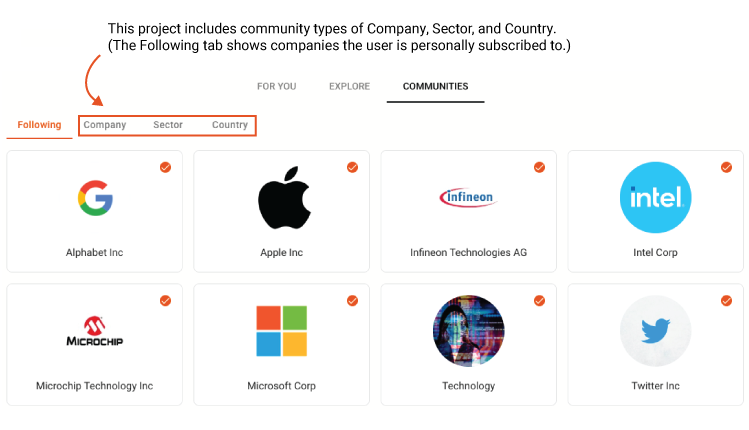This screenshot has width=749, height=430.
Task: Unfollow Apple Inc via its checkmark
Action: coord(353,167)
